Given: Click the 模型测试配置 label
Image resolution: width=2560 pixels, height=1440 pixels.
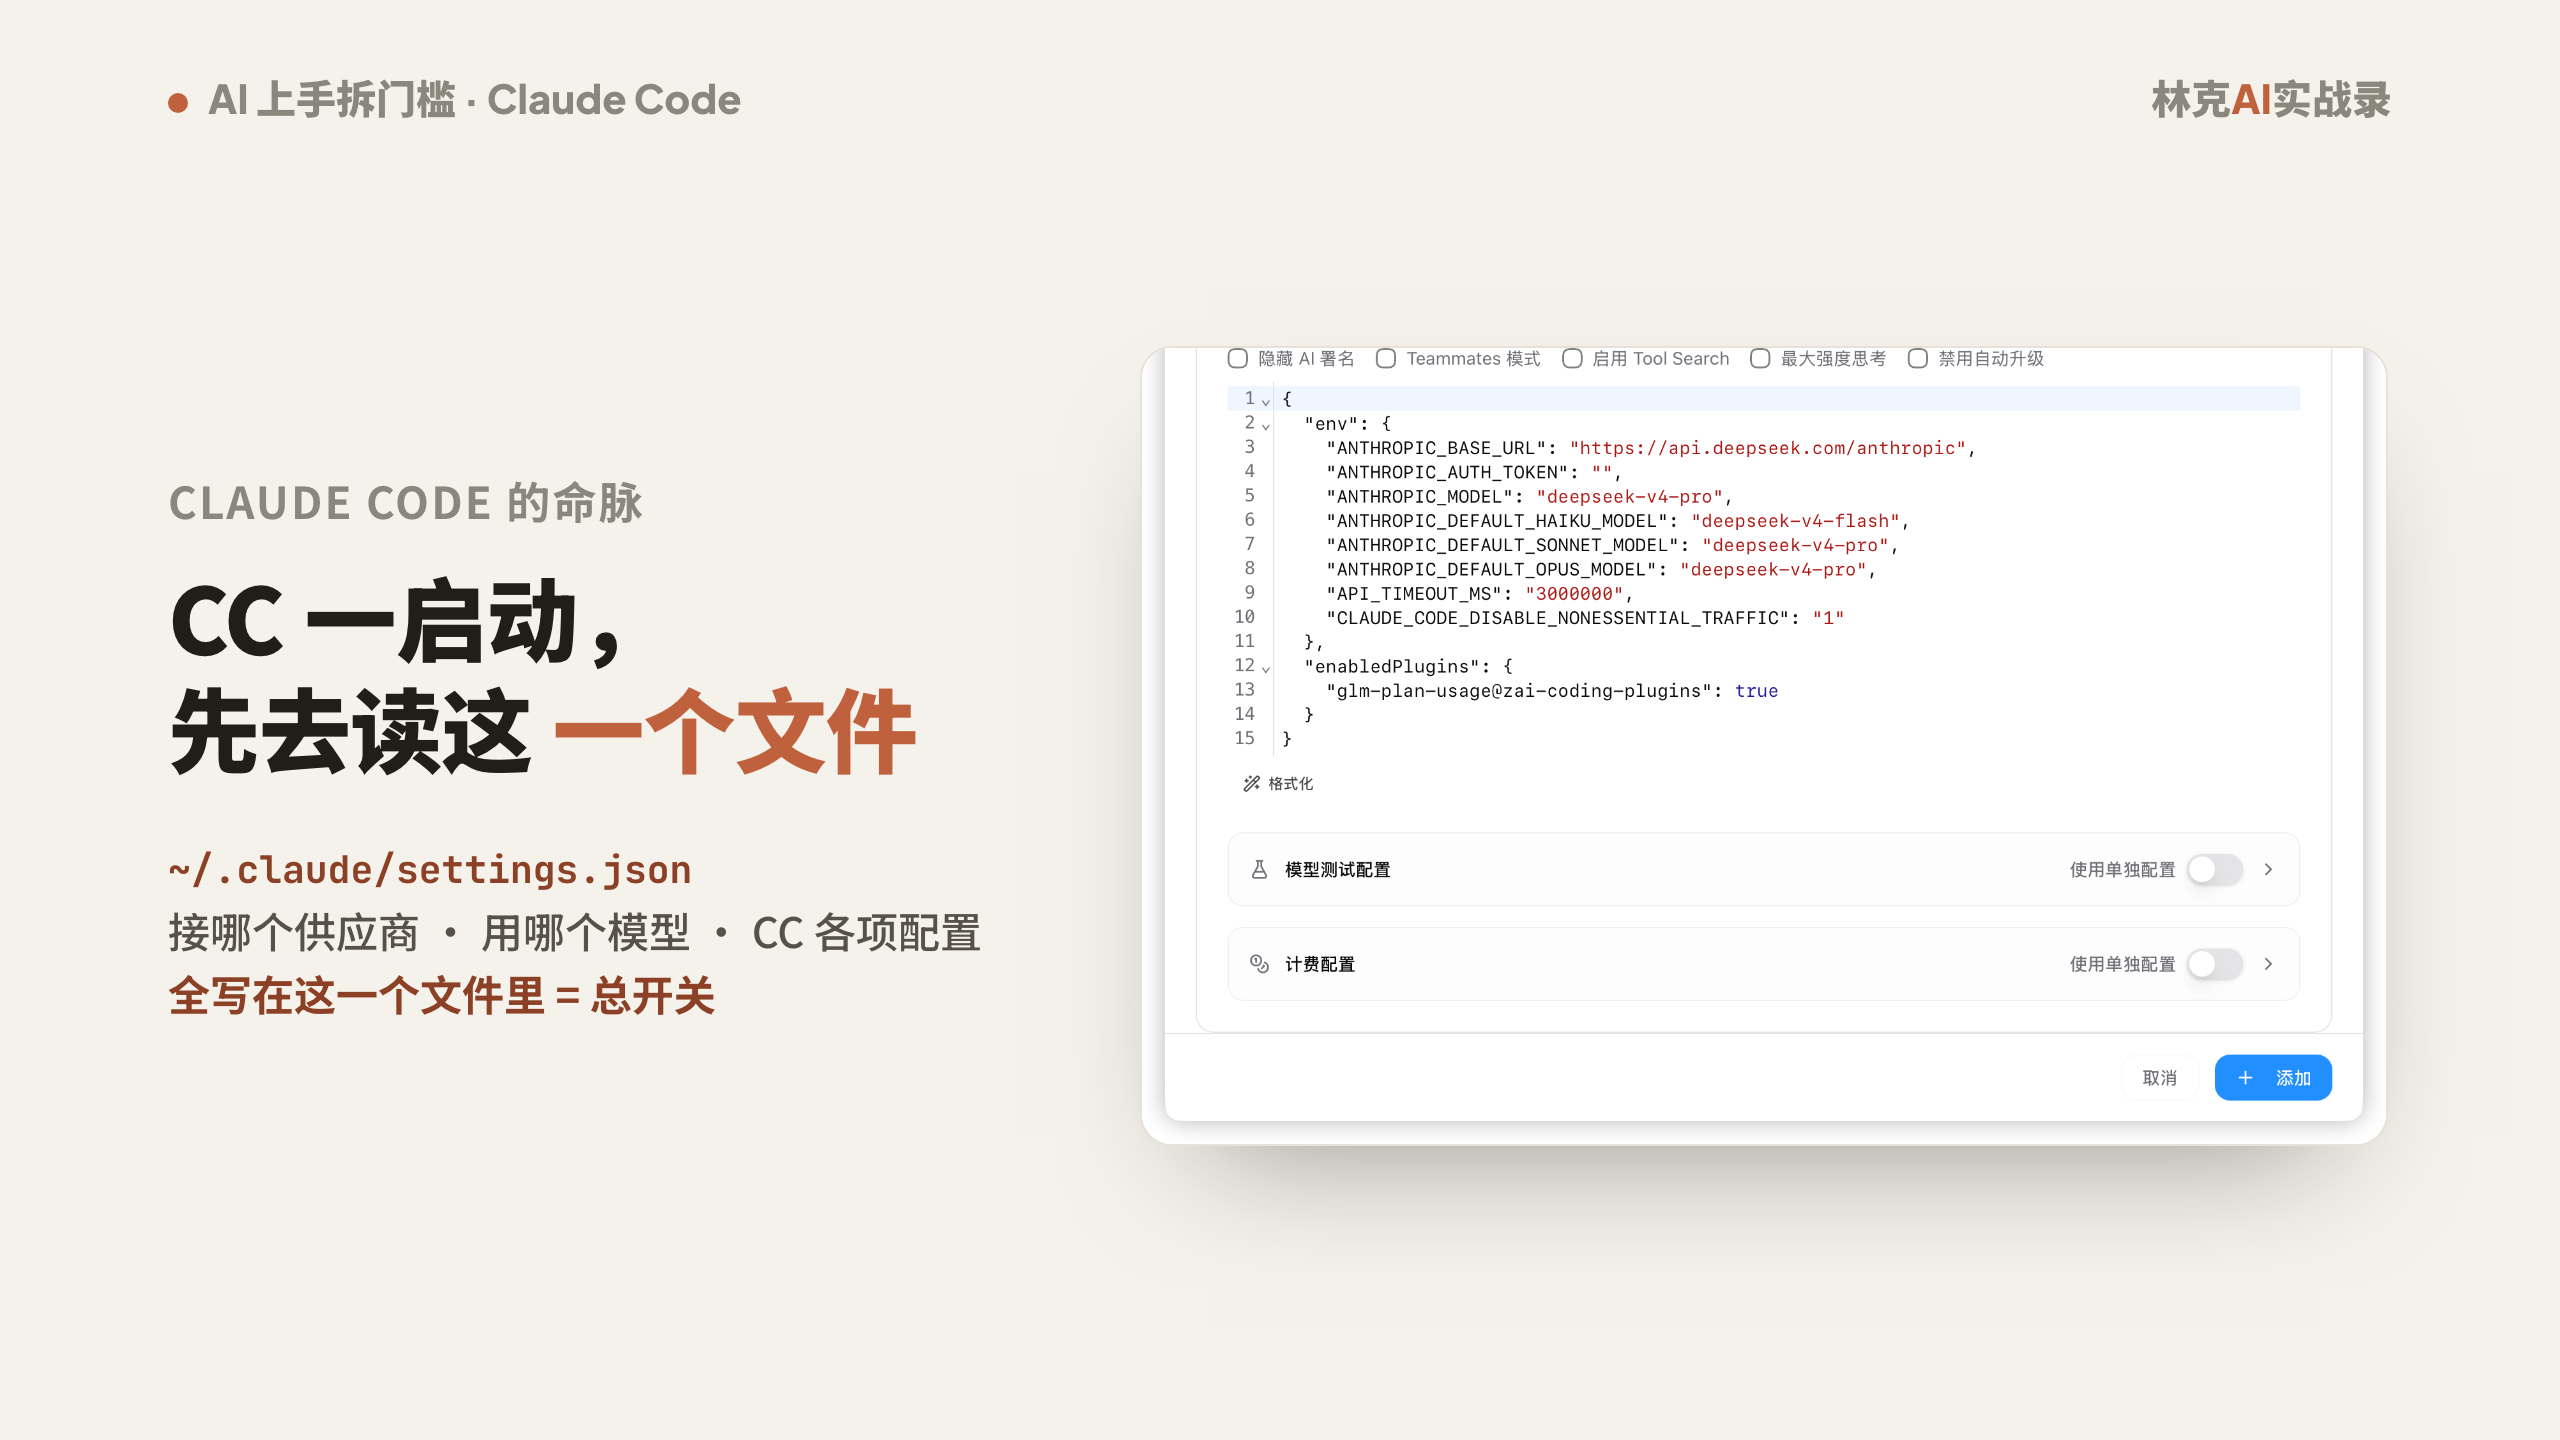Looking at the screenshot, I should pos(1338,870).
